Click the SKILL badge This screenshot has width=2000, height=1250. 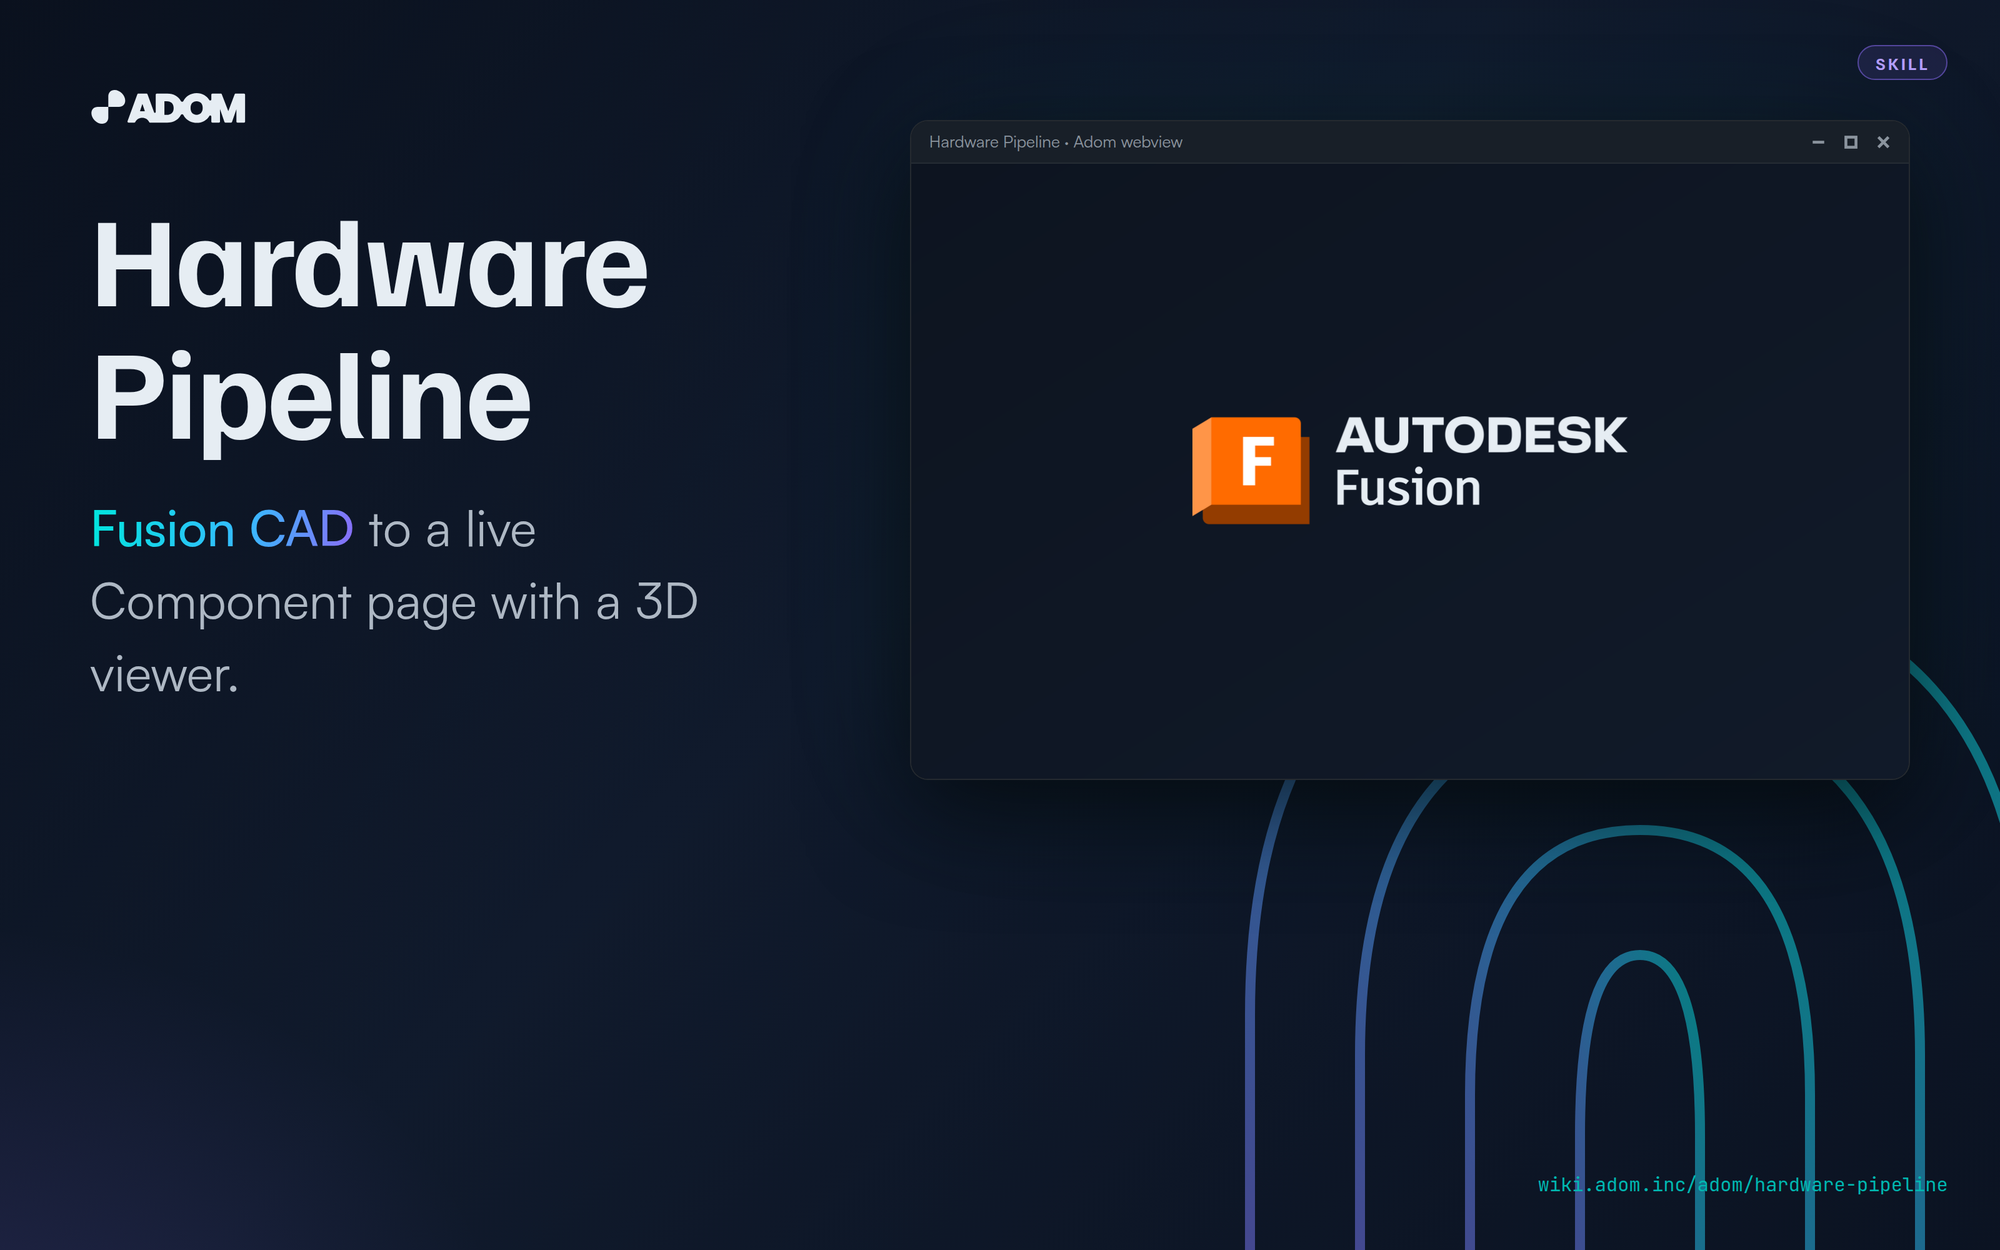click(x=1901, y=63)
